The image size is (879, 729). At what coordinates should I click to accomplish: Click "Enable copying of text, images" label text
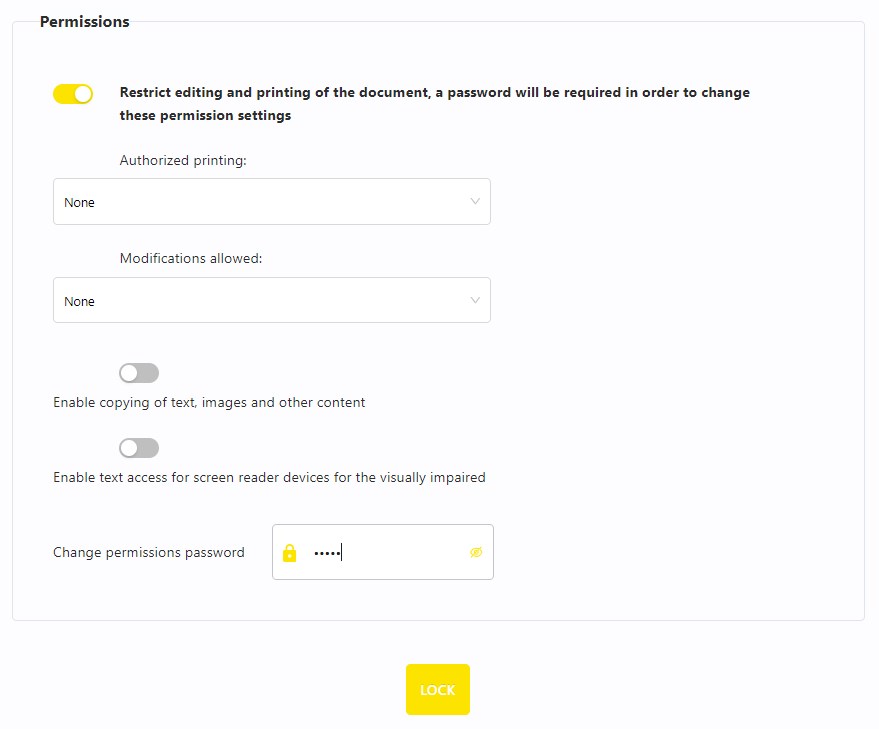(209, 403)
